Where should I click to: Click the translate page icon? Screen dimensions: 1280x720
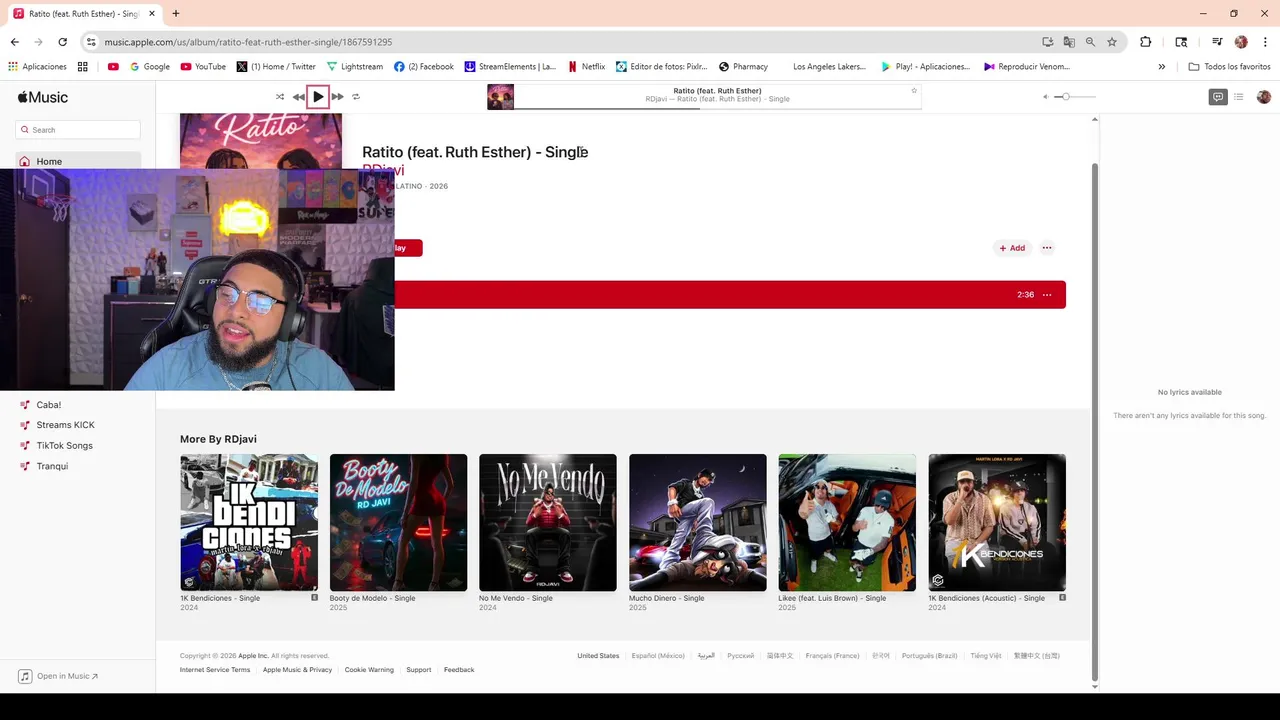click(x=1069, y=42)
